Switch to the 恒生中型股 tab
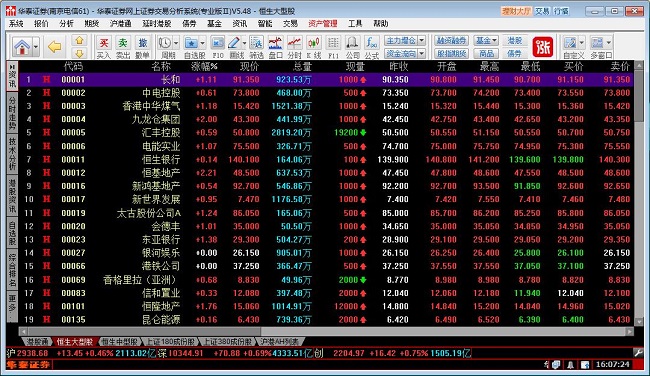Screen dimensions: 650x376 coord(119,342)
